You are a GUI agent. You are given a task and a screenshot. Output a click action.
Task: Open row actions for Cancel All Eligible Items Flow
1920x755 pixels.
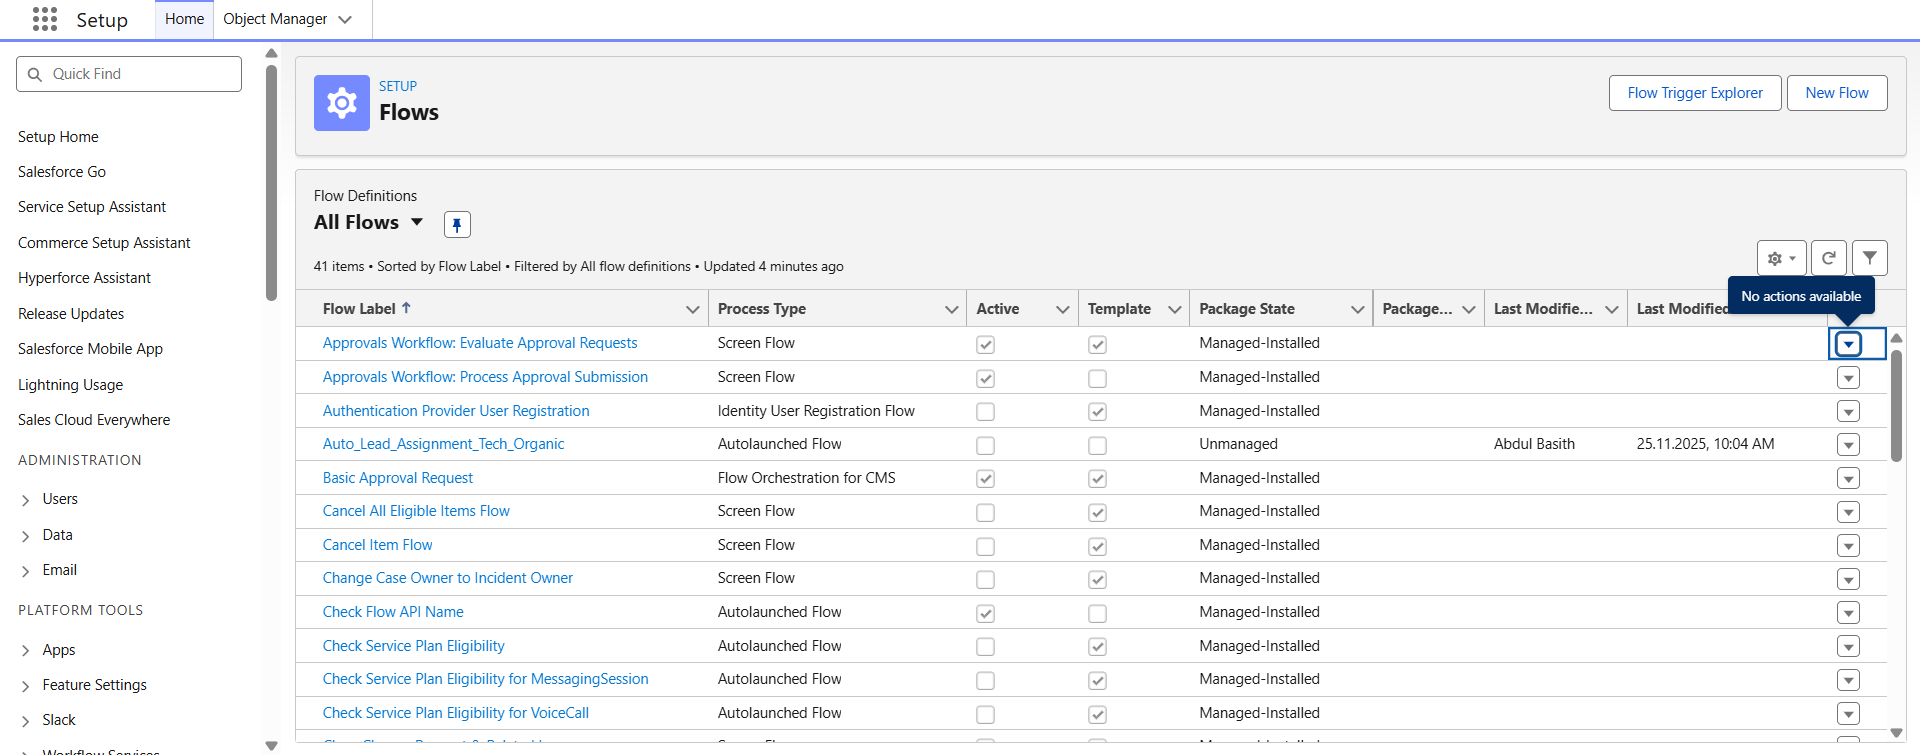pos(1849,512)
